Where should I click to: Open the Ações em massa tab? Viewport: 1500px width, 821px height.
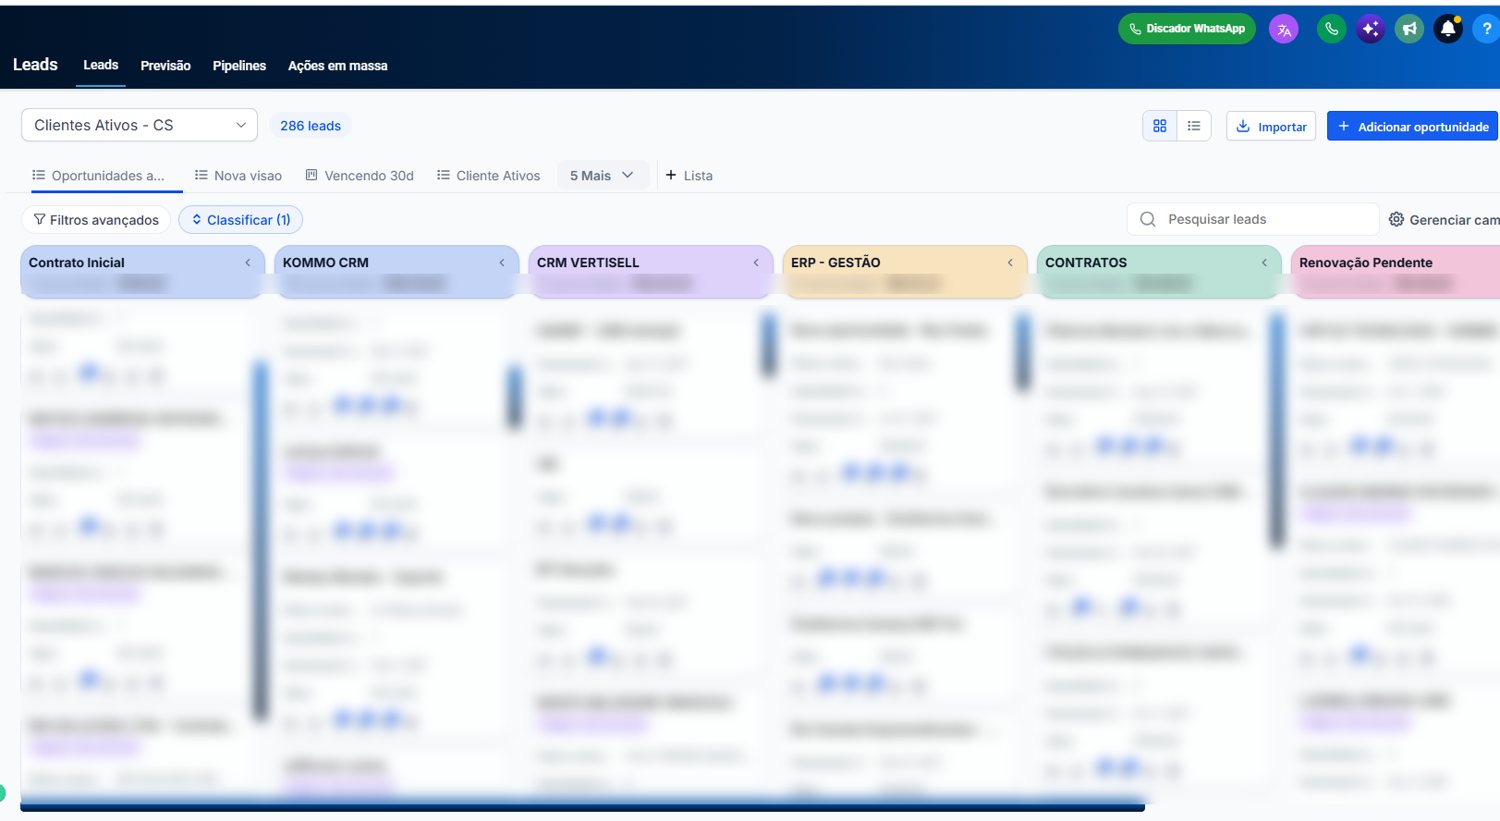click(338, 66)
